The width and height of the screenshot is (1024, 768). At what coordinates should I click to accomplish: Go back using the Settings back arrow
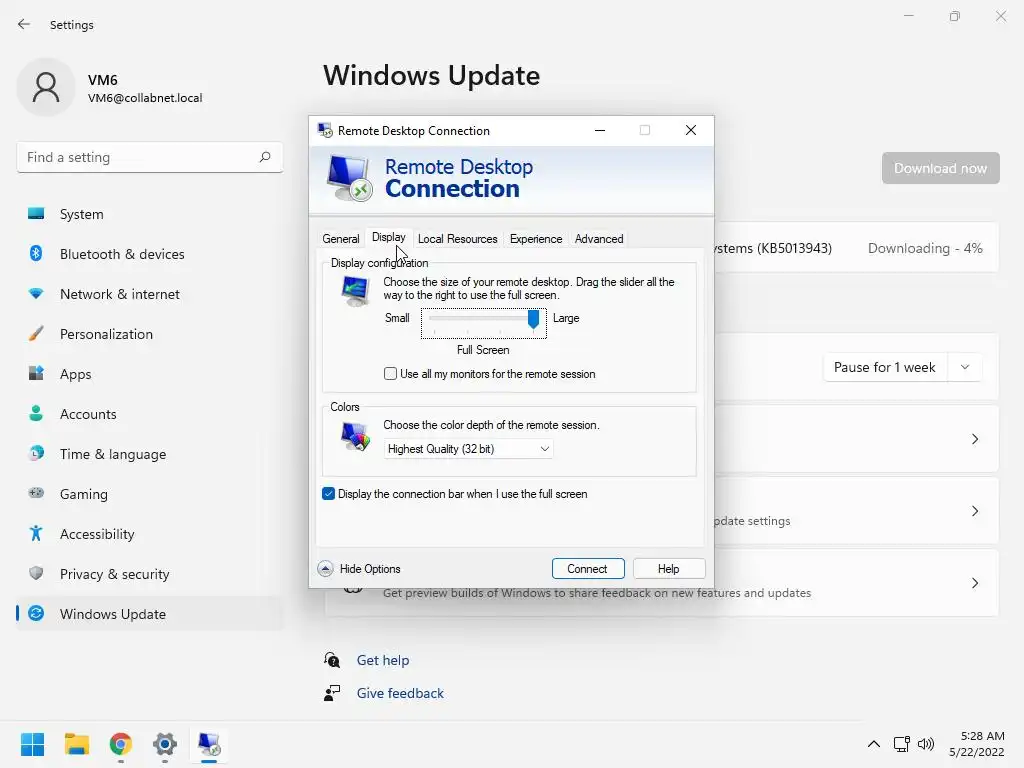click(24, 24)
